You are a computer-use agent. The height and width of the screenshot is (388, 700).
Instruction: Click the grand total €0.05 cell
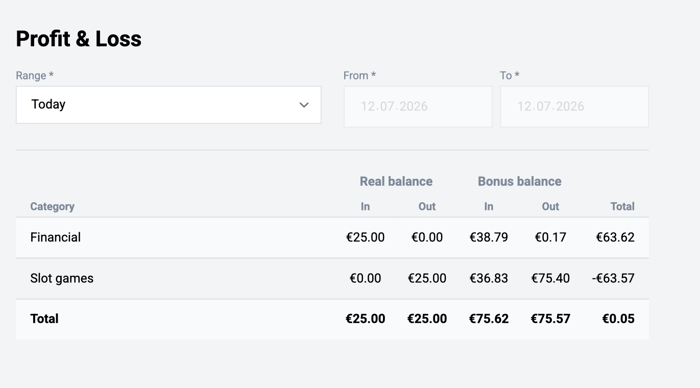tap(618, 319)
